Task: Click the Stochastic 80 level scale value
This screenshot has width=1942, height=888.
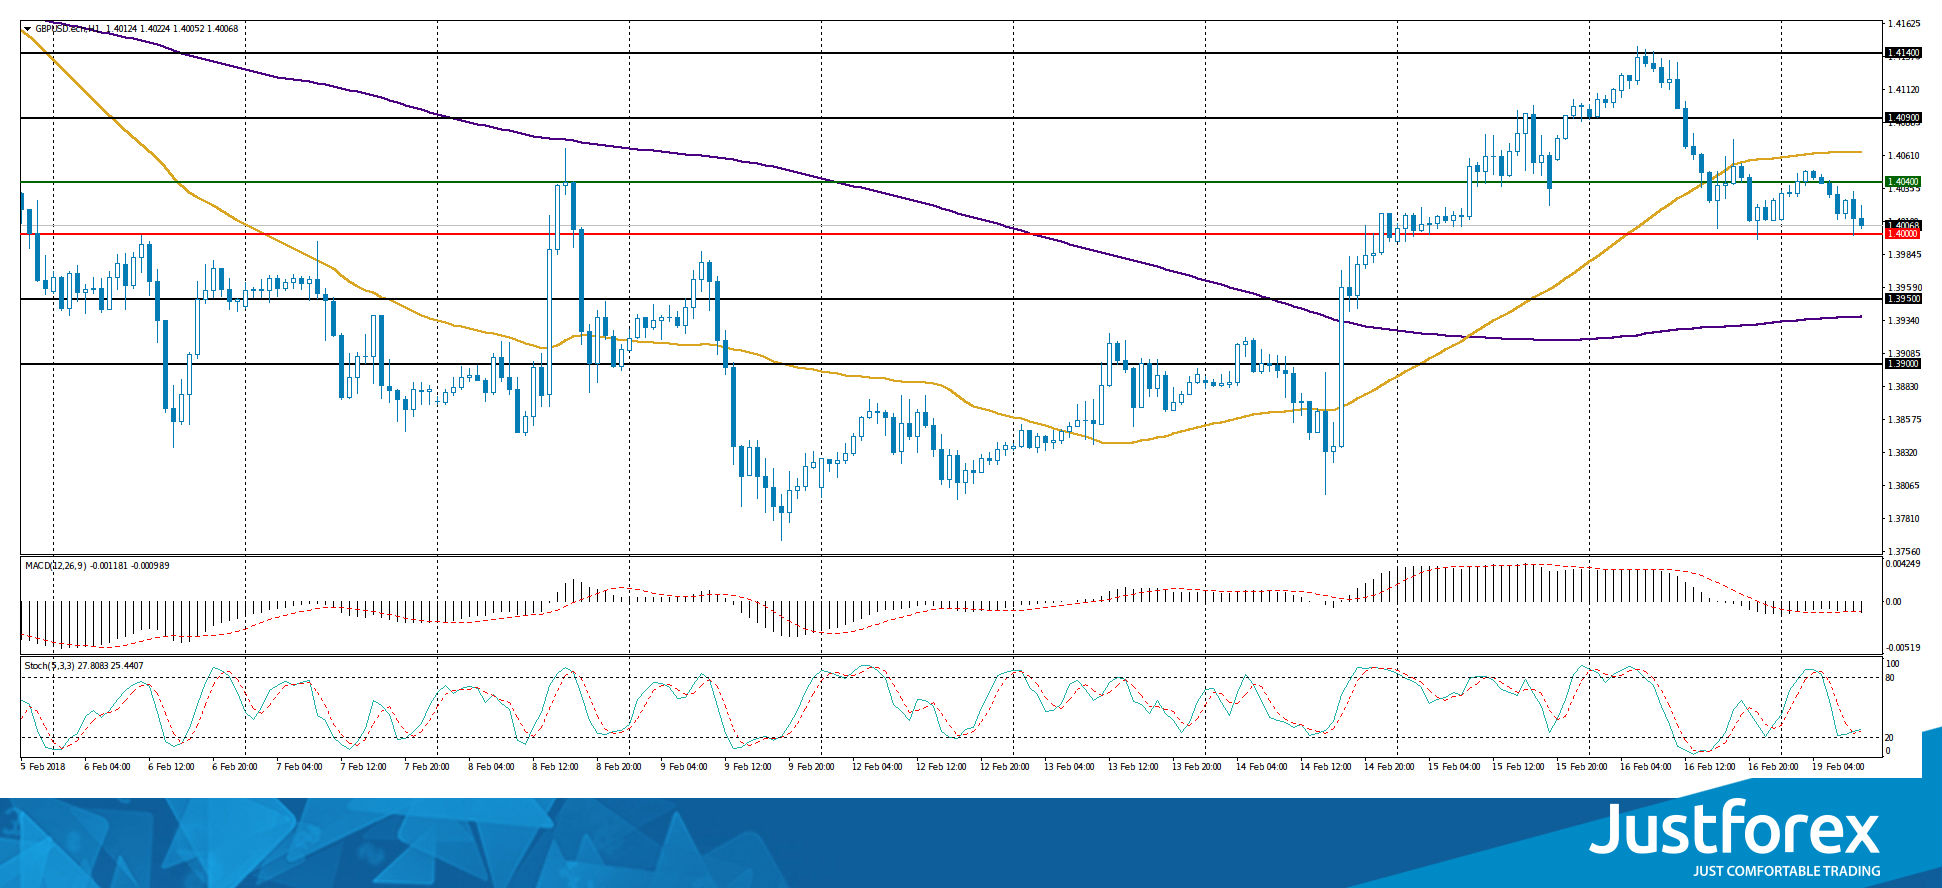Action: 1890,678
